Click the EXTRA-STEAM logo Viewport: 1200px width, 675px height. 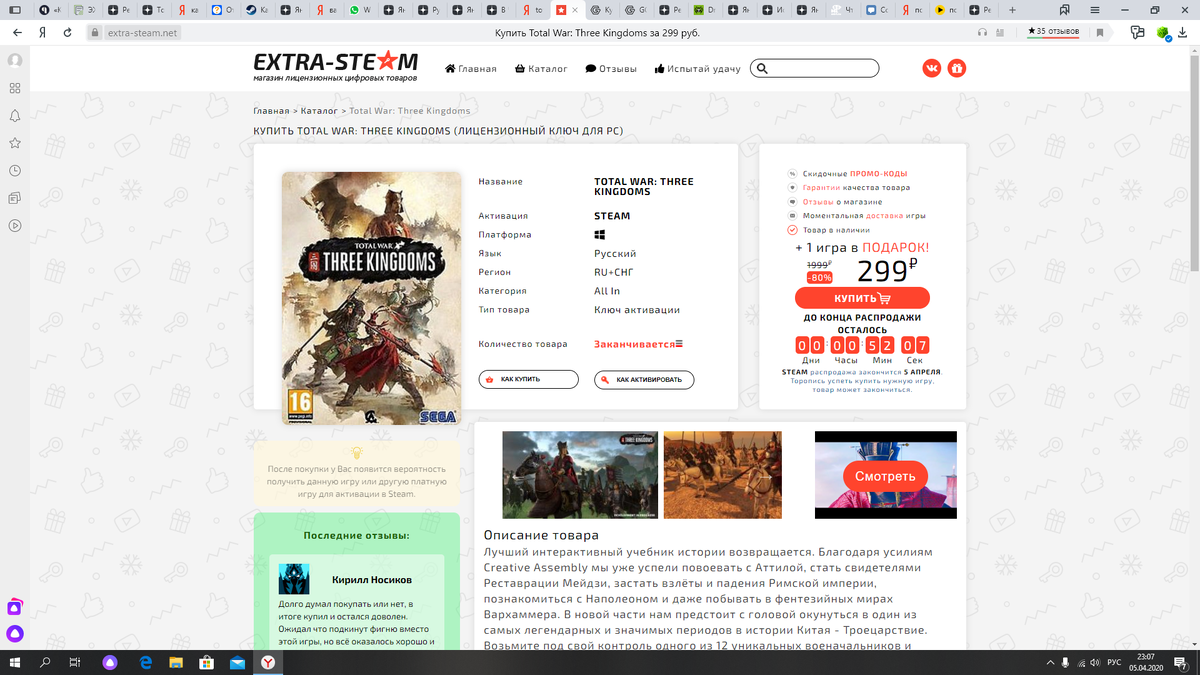pos(336,66)
